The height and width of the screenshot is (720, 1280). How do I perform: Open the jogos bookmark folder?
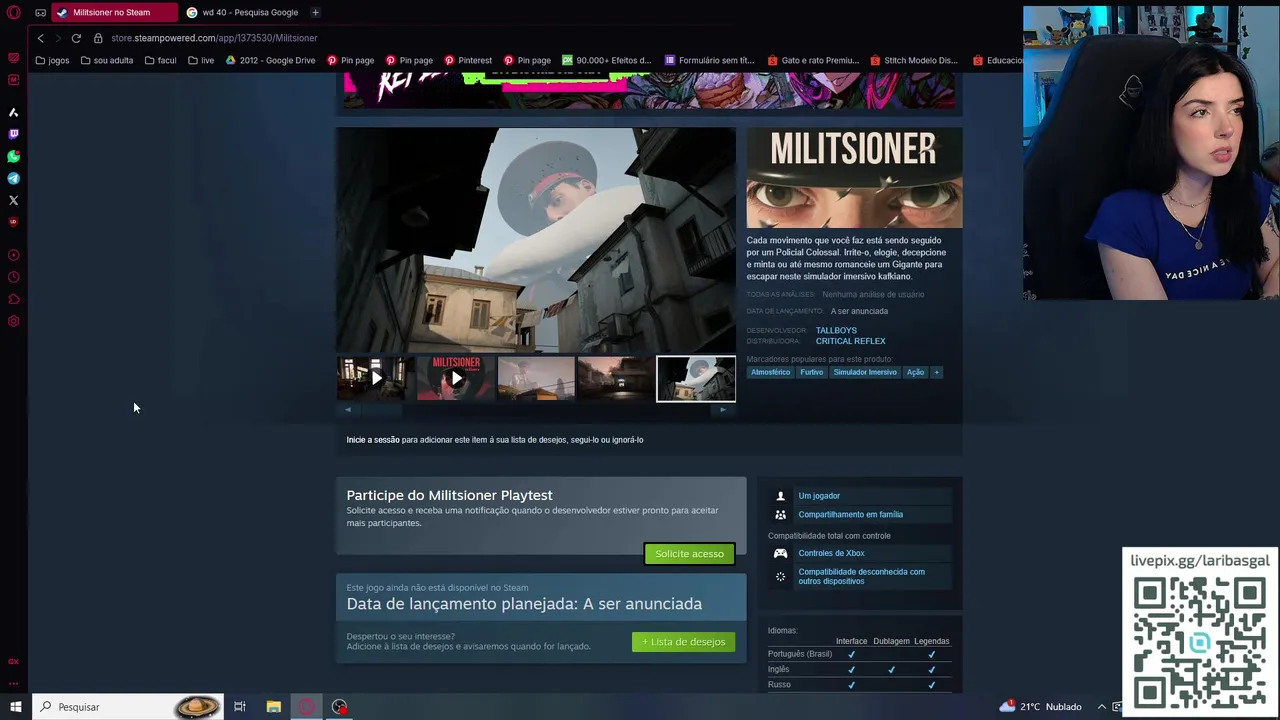[x=52, y=60]
